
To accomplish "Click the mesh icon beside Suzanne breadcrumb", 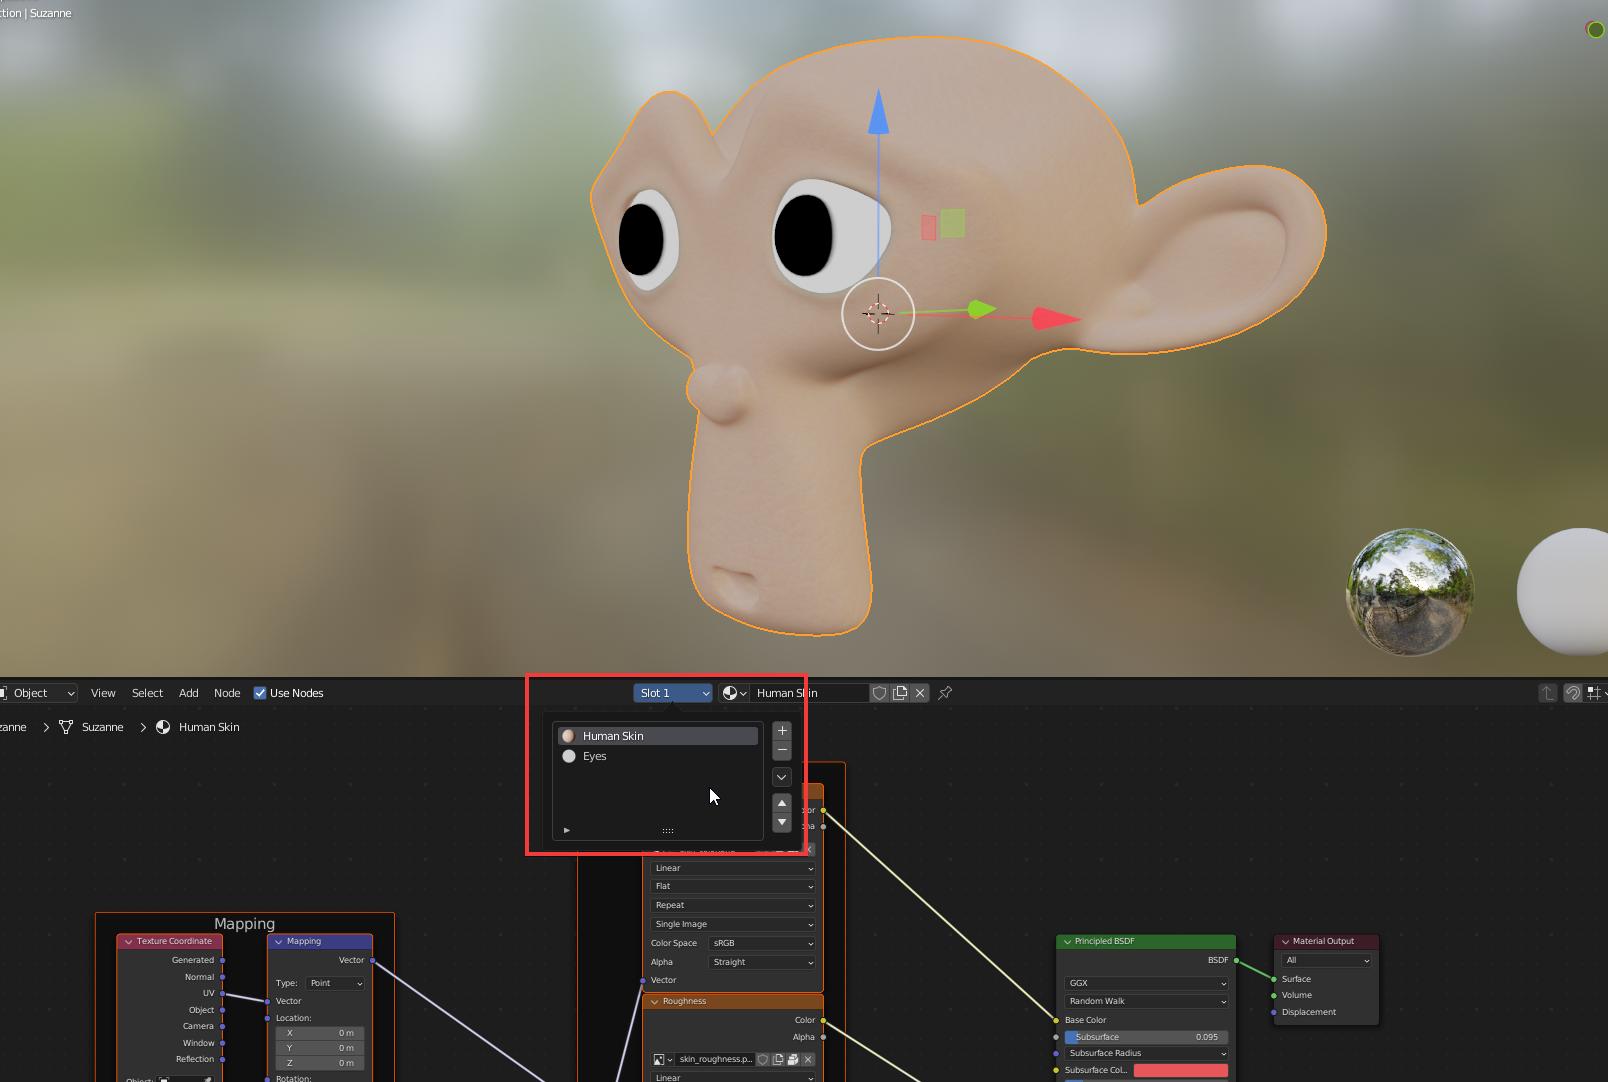I will pos(66,727).
